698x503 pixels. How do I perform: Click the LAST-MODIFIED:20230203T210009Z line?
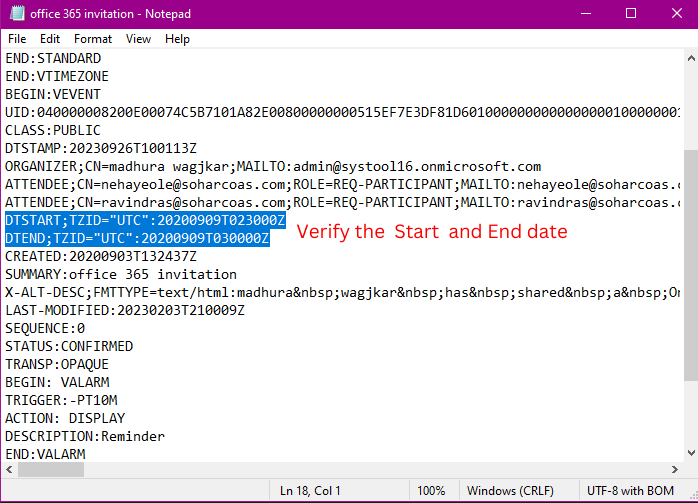coord(125,310)
